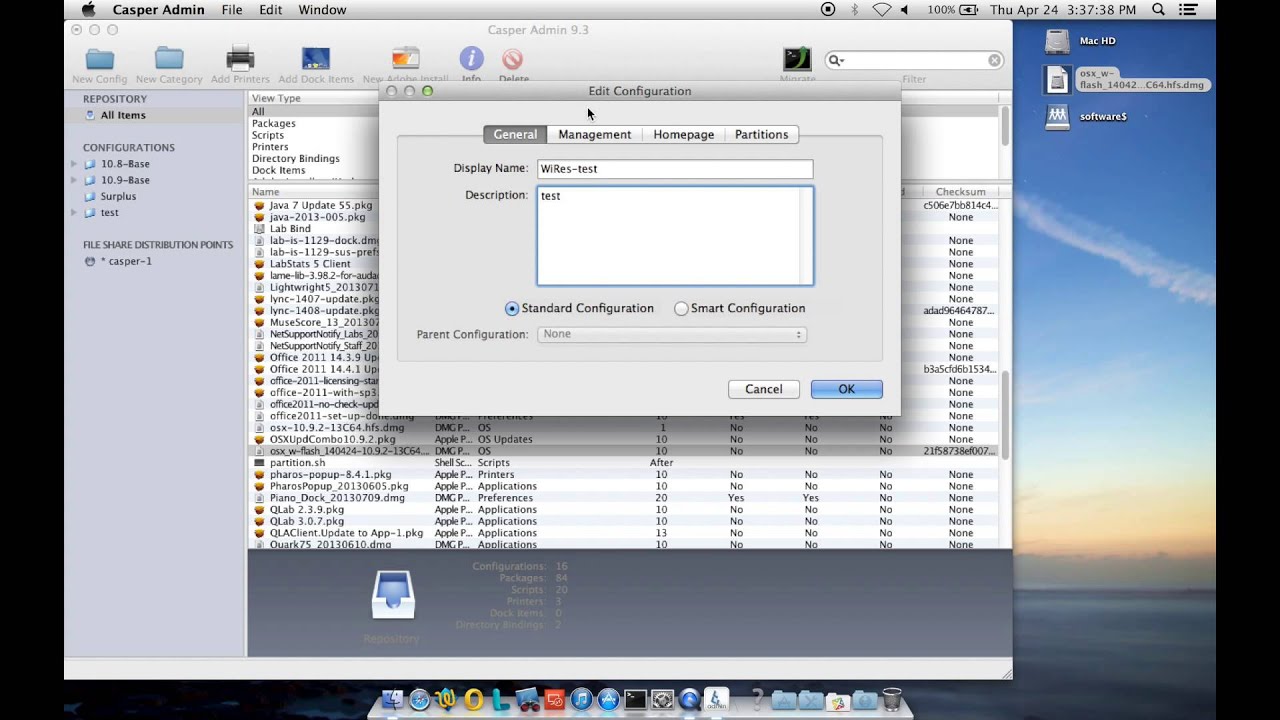Click the New Config toolbar icon

point(99,58)
